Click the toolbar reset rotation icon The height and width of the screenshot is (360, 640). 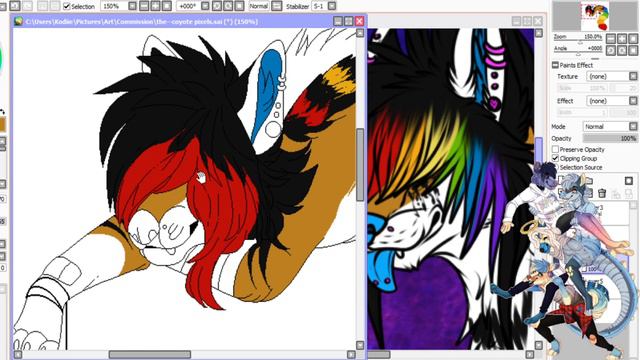pos(239,6)
